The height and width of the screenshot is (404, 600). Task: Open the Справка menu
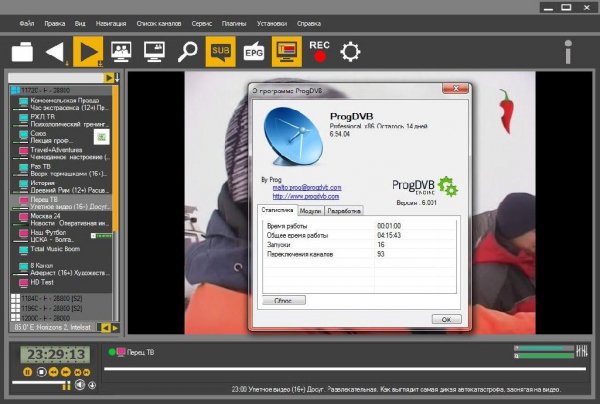click(309, 24)
